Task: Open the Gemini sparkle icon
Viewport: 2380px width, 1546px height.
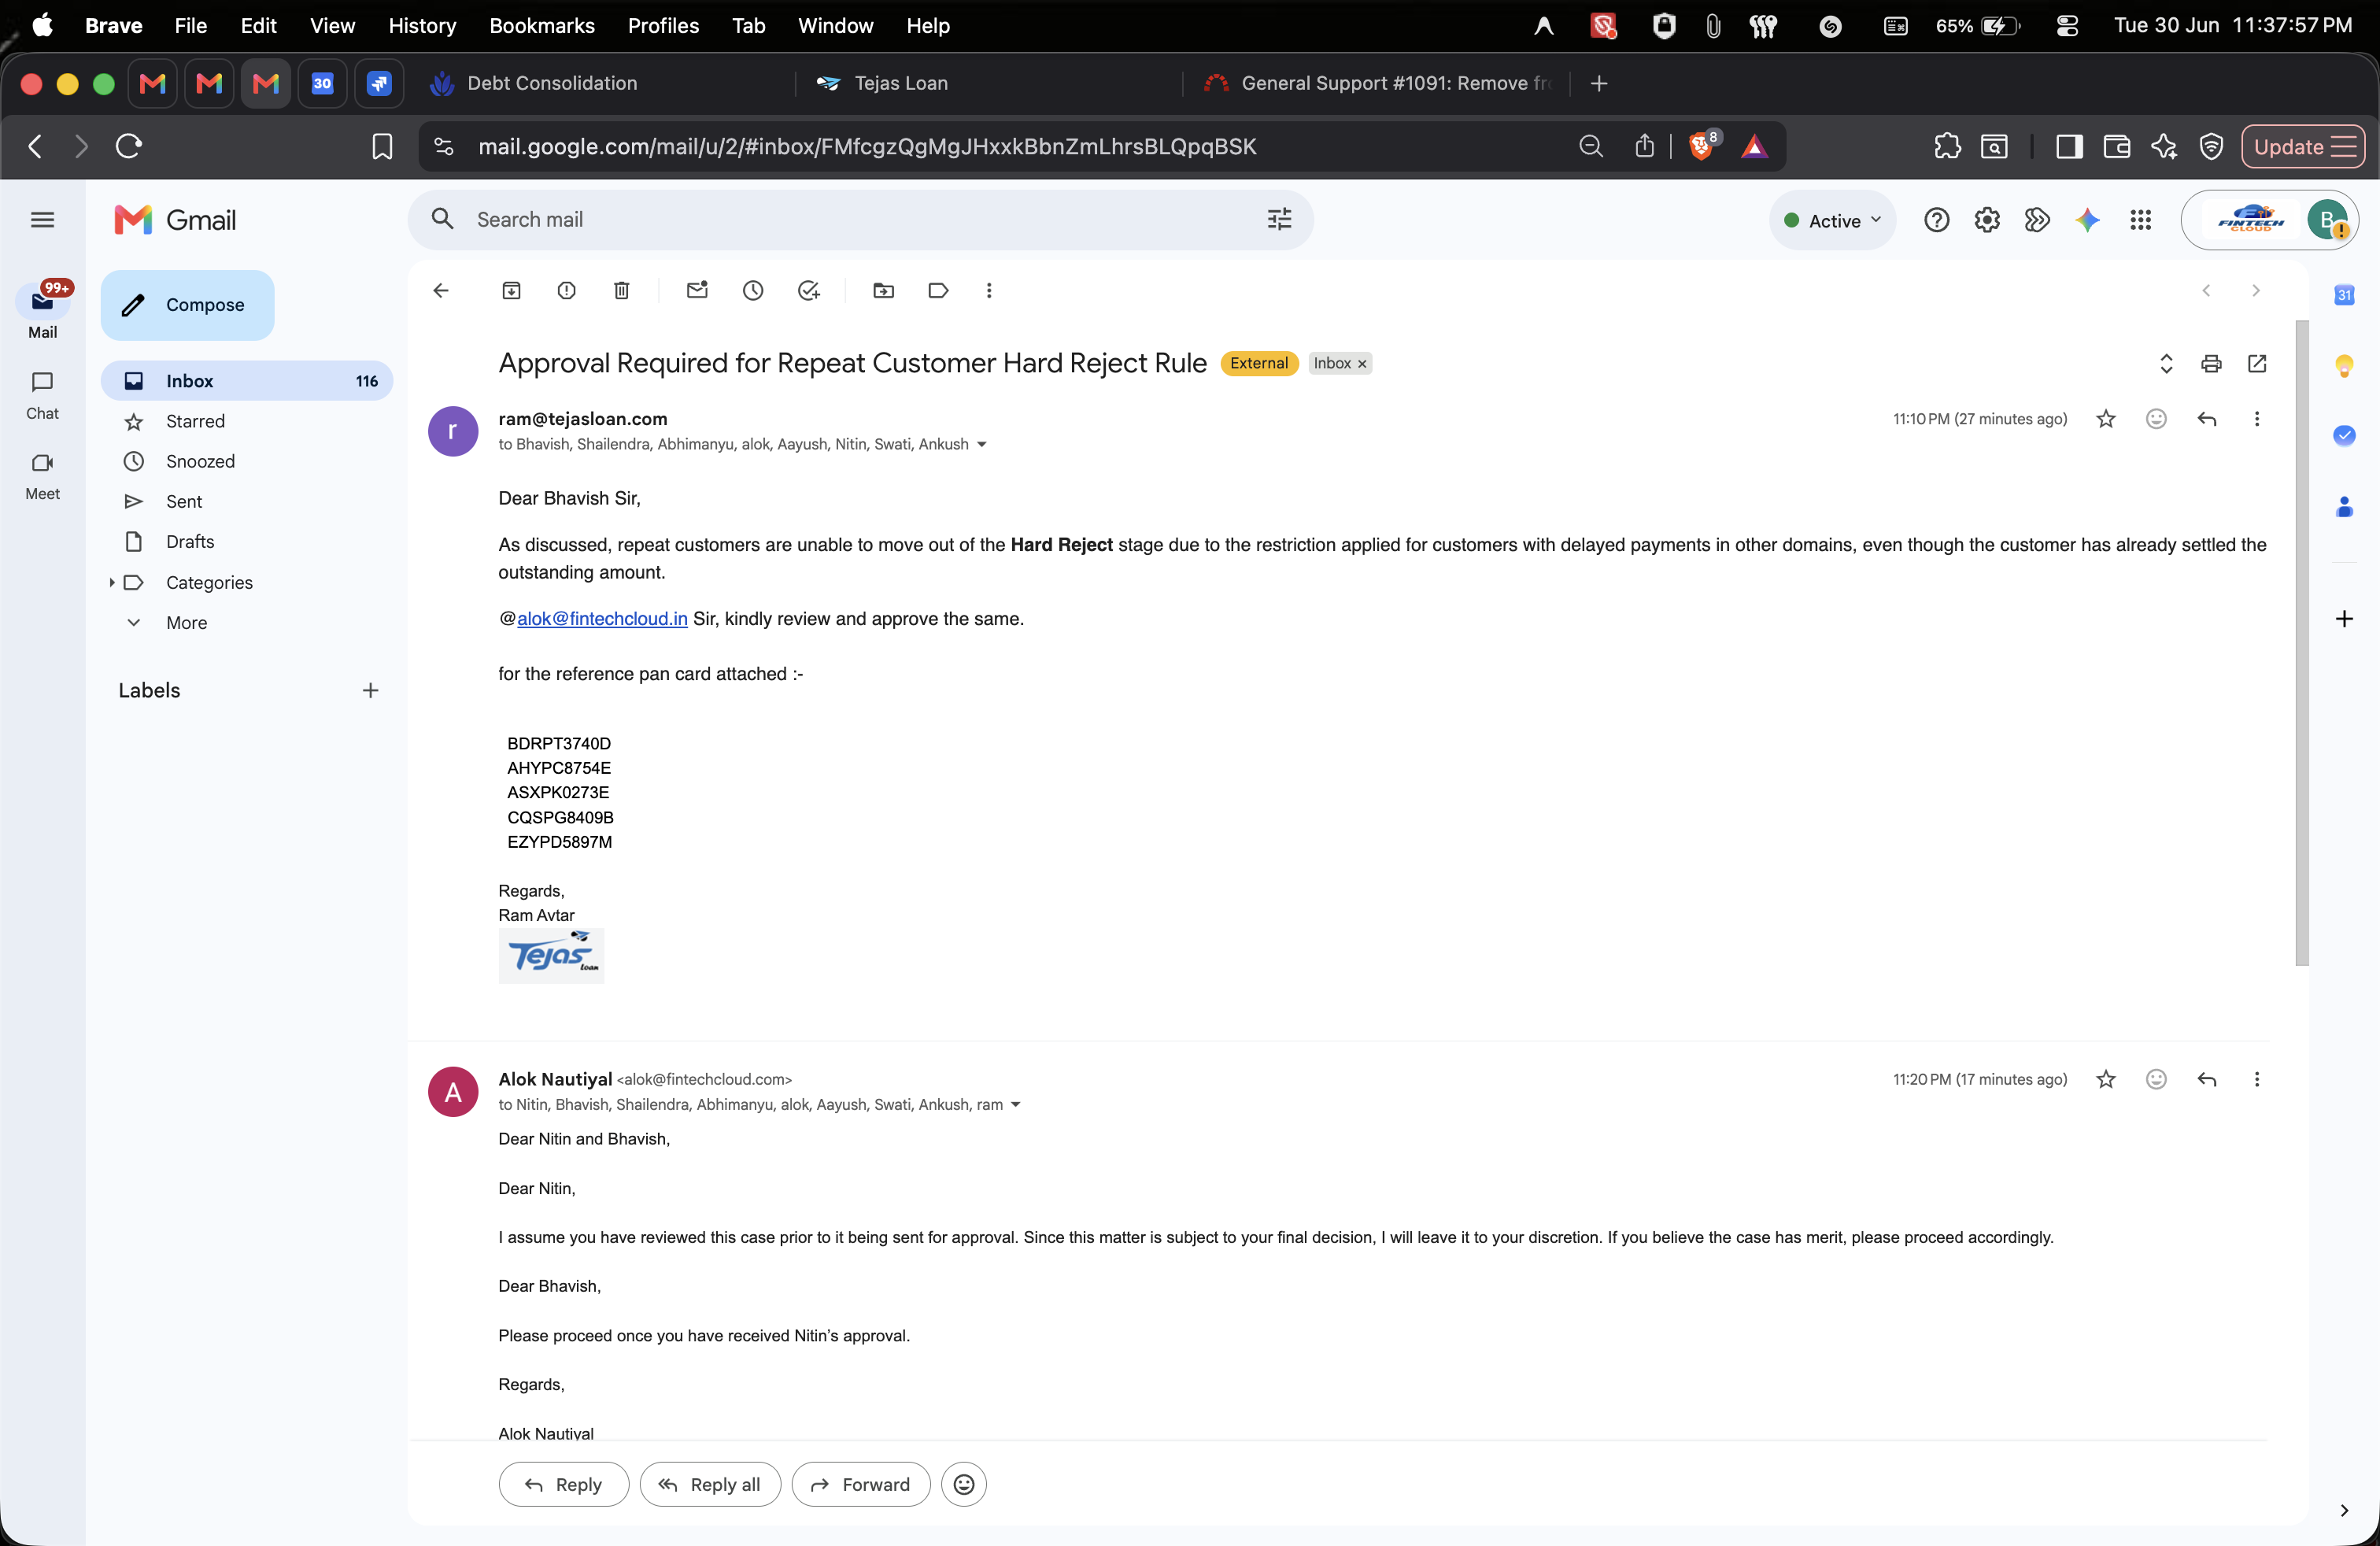Action: click(2087, 220)
